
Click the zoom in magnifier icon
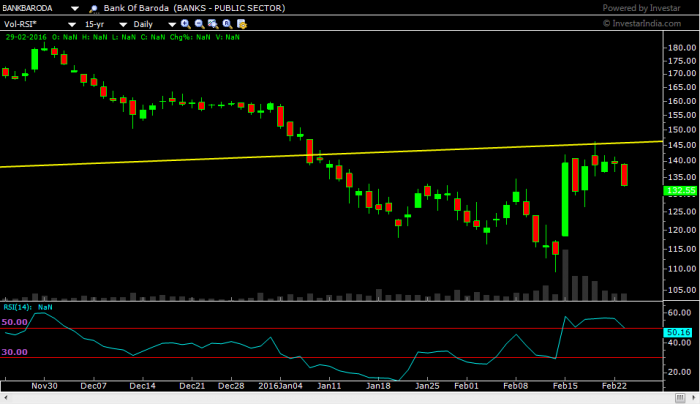[x=186, y=24]
